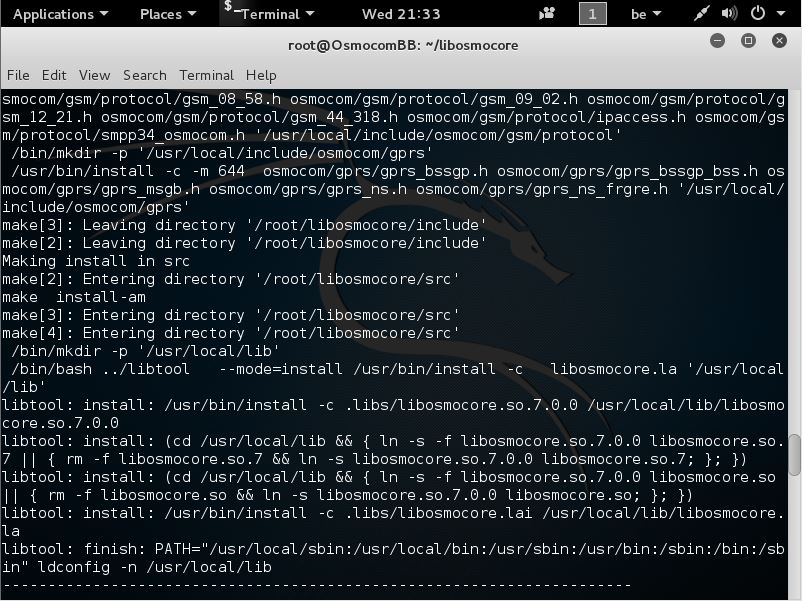
Task: Click window title root@OsmocomBB: ~/libosmocore
Action: [x=403, y=46]
